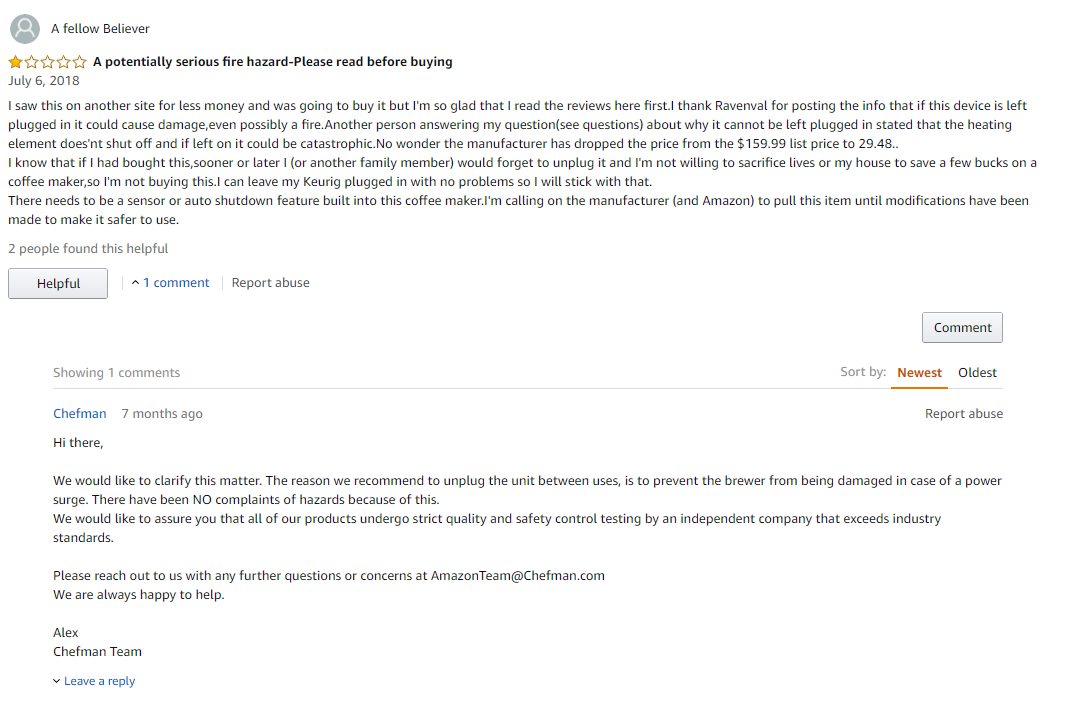Sort comments by Newest
The image size is (1067, 711).
(x=919, y=373)
